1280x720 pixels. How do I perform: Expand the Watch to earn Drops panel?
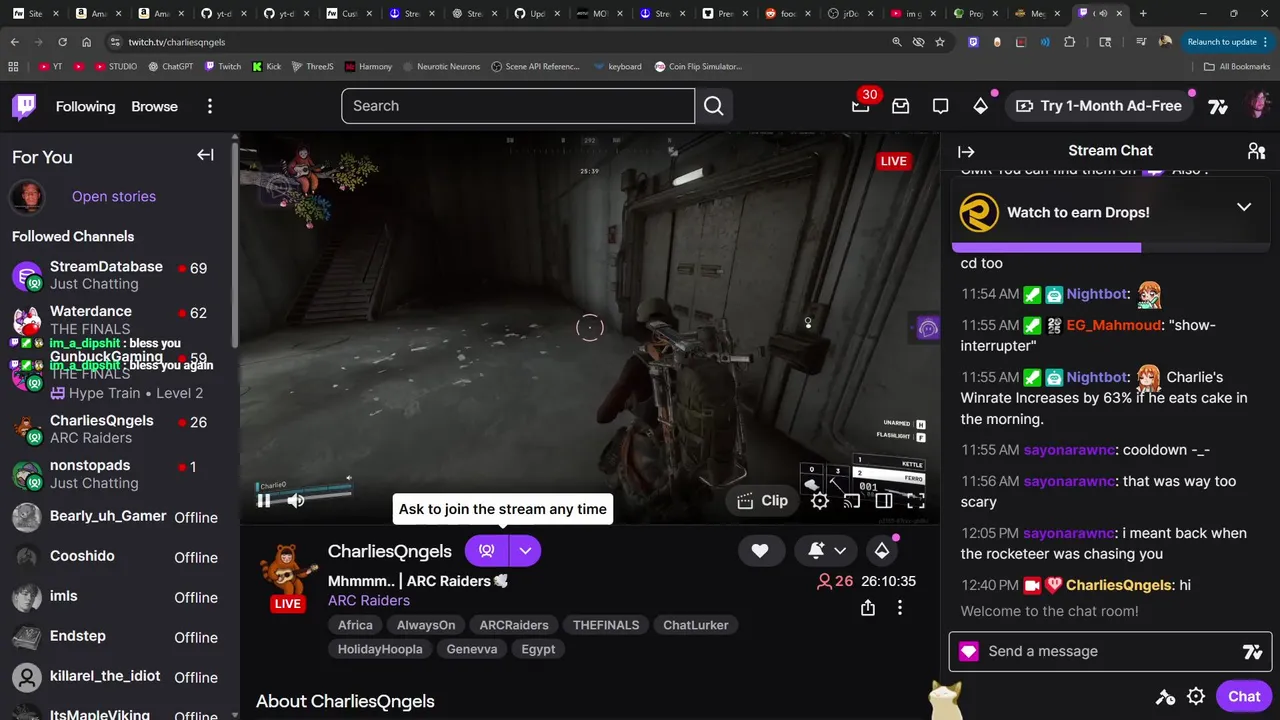tap(1244, 207)
